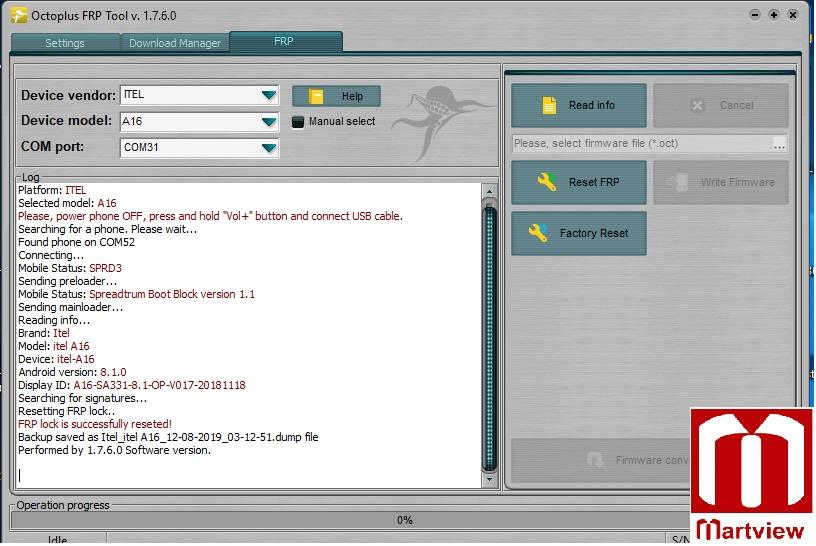Expand the COM port dropdown arrow
Image resolution: width=816 pixels, height=546 pixels.
click(x=269, y=148)
